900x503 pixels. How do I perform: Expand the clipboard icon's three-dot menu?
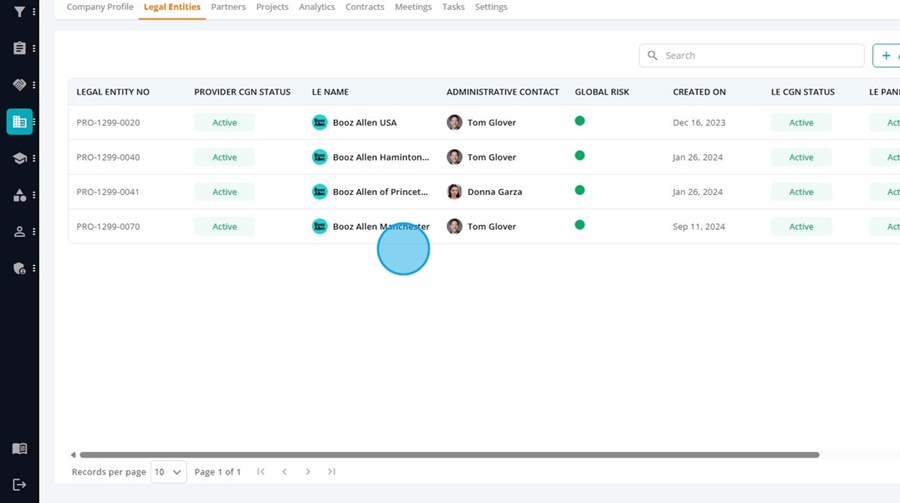[x=34, y=48]
